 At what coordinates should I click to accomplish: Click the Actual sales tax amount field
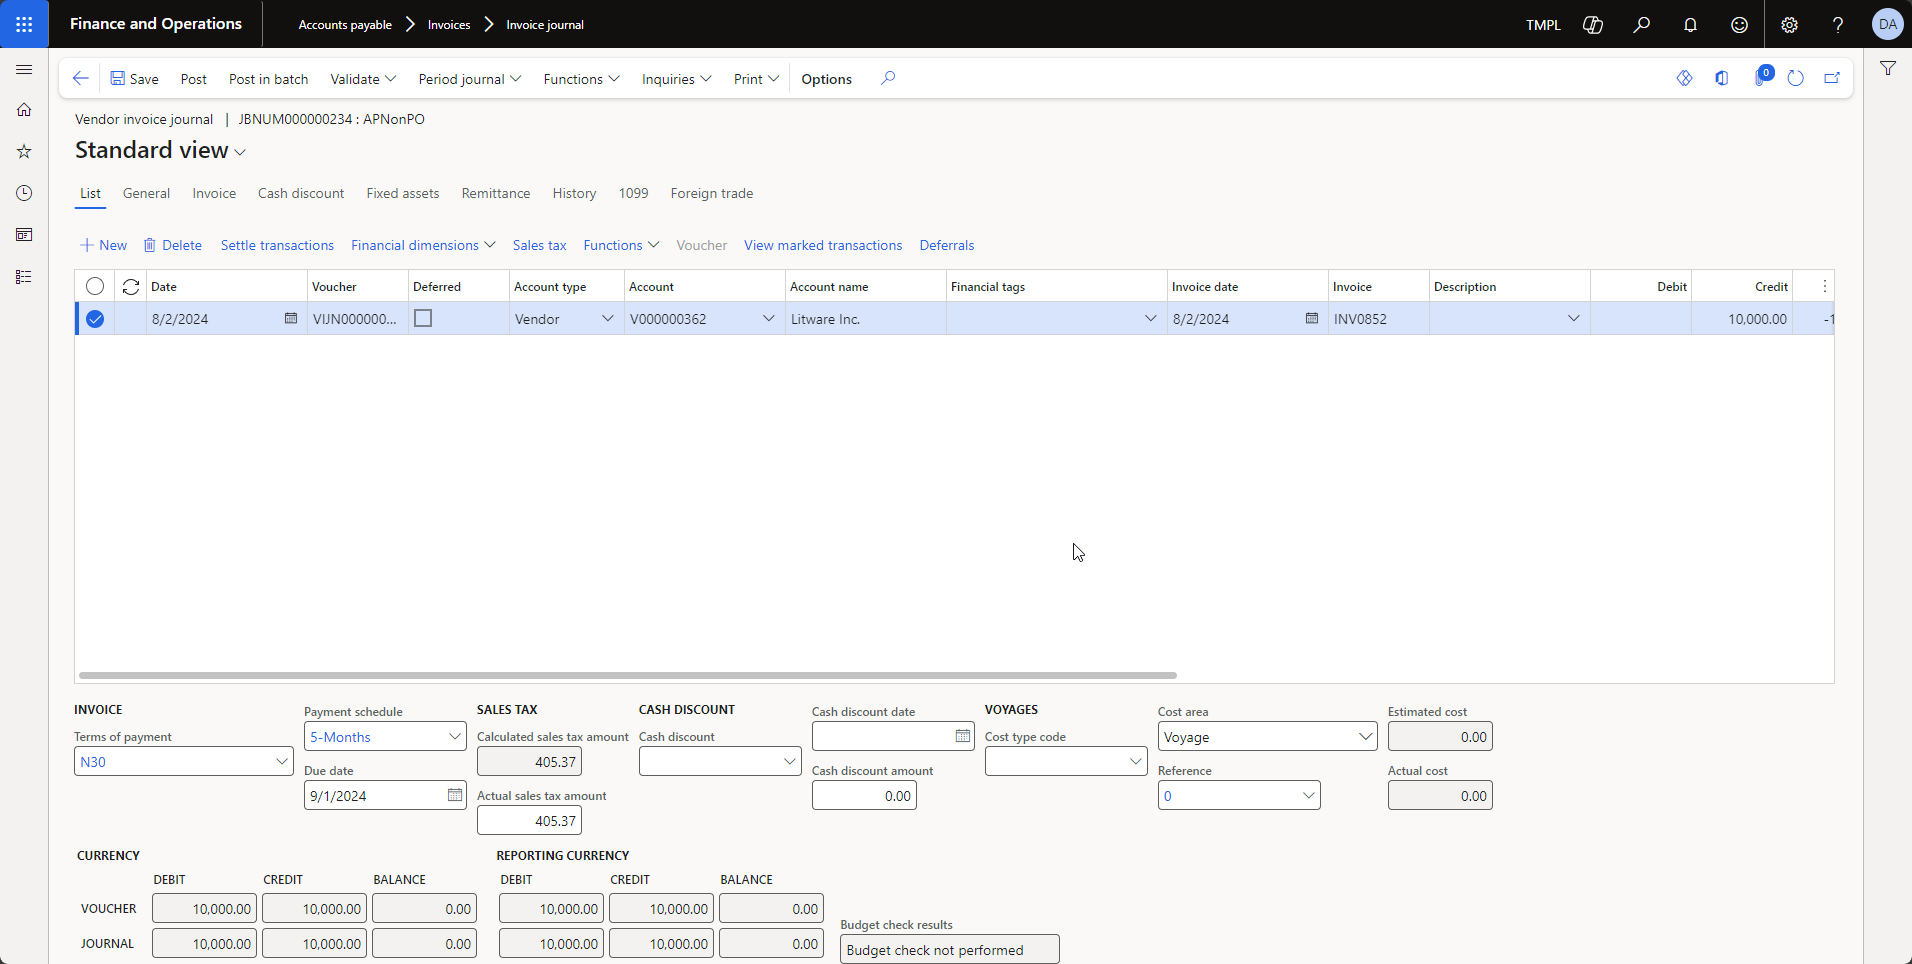(529, 820)
